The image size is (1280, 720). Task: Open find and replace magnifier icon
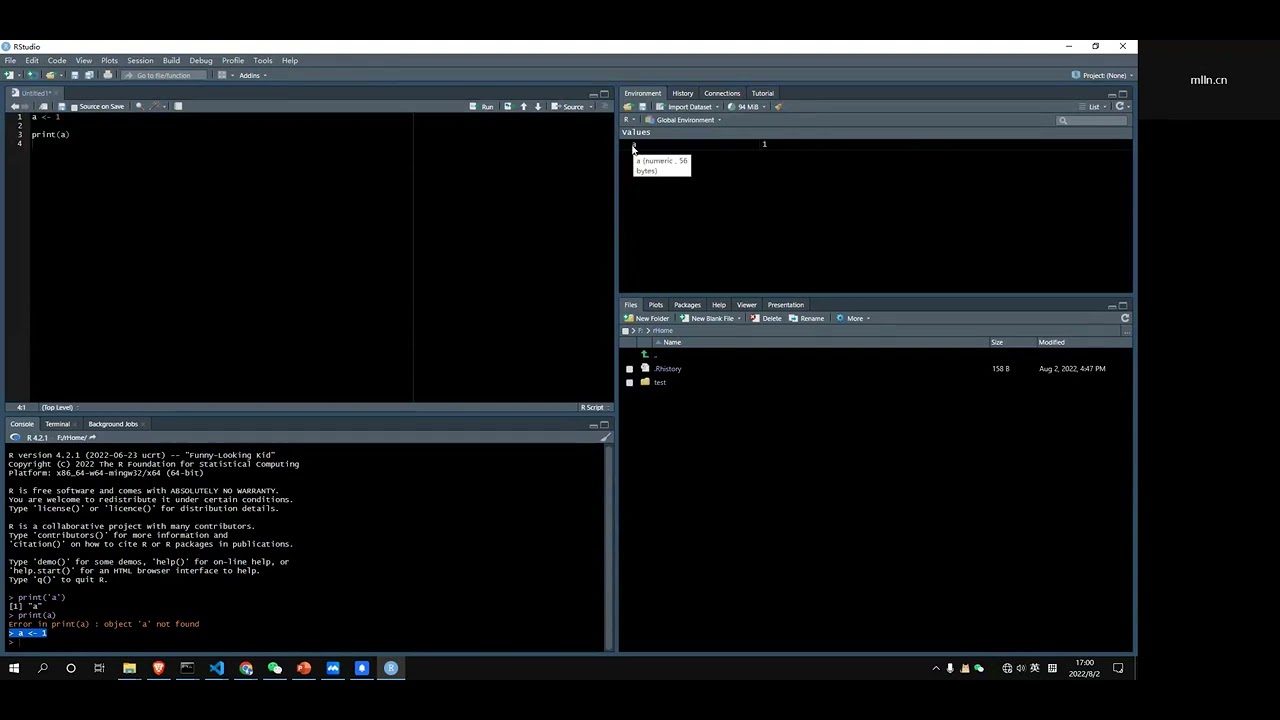139,106
